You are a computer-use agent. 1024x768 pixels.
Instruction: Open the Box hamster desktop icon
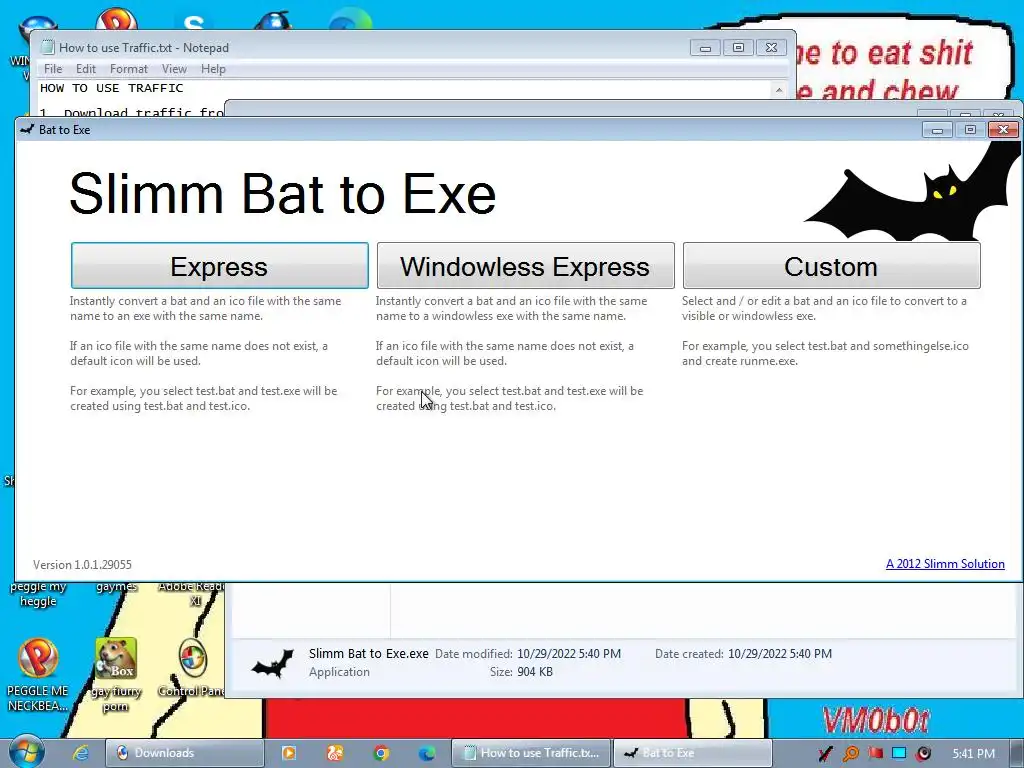tap(116, 675)
